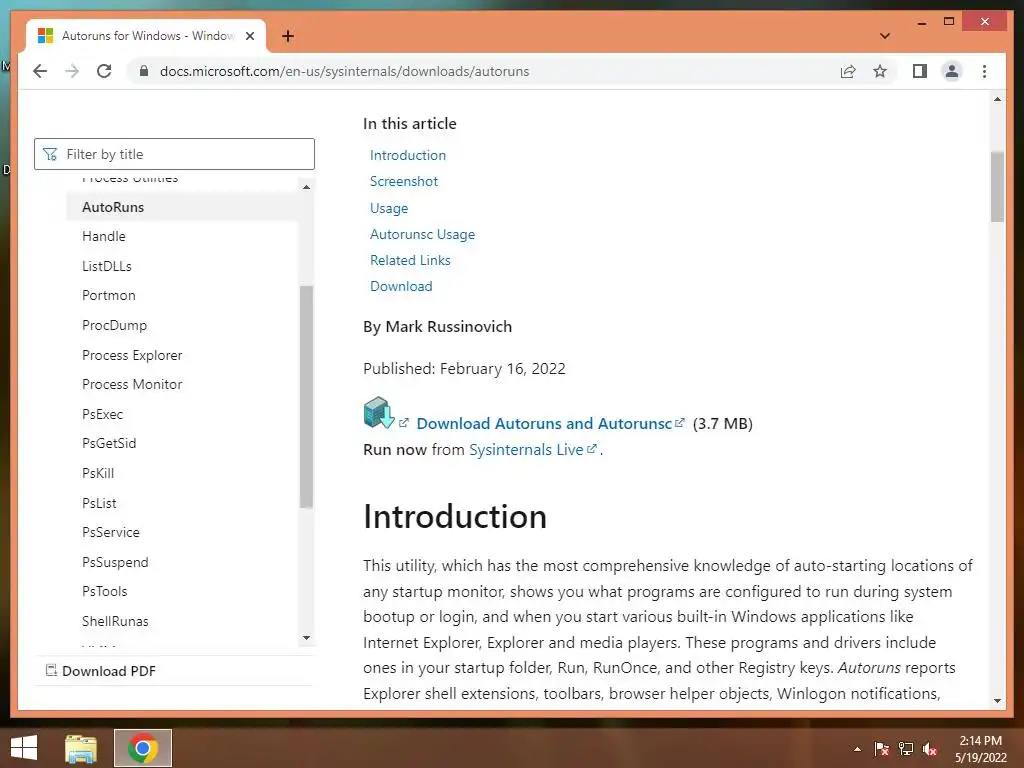Open Download Autoruns and Autorunsc link

pyautogui.click(x=544, y=423)
